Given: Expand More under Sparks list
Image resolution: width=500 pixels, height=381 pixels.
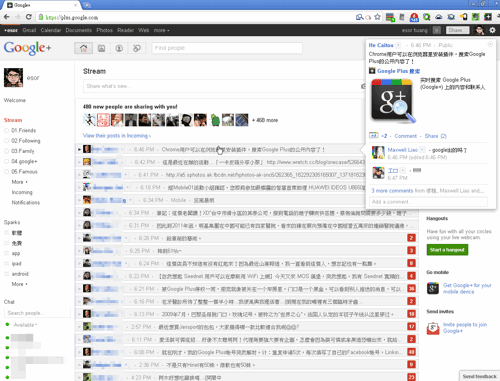Looking at the screenshot, I should click(19, 284).
